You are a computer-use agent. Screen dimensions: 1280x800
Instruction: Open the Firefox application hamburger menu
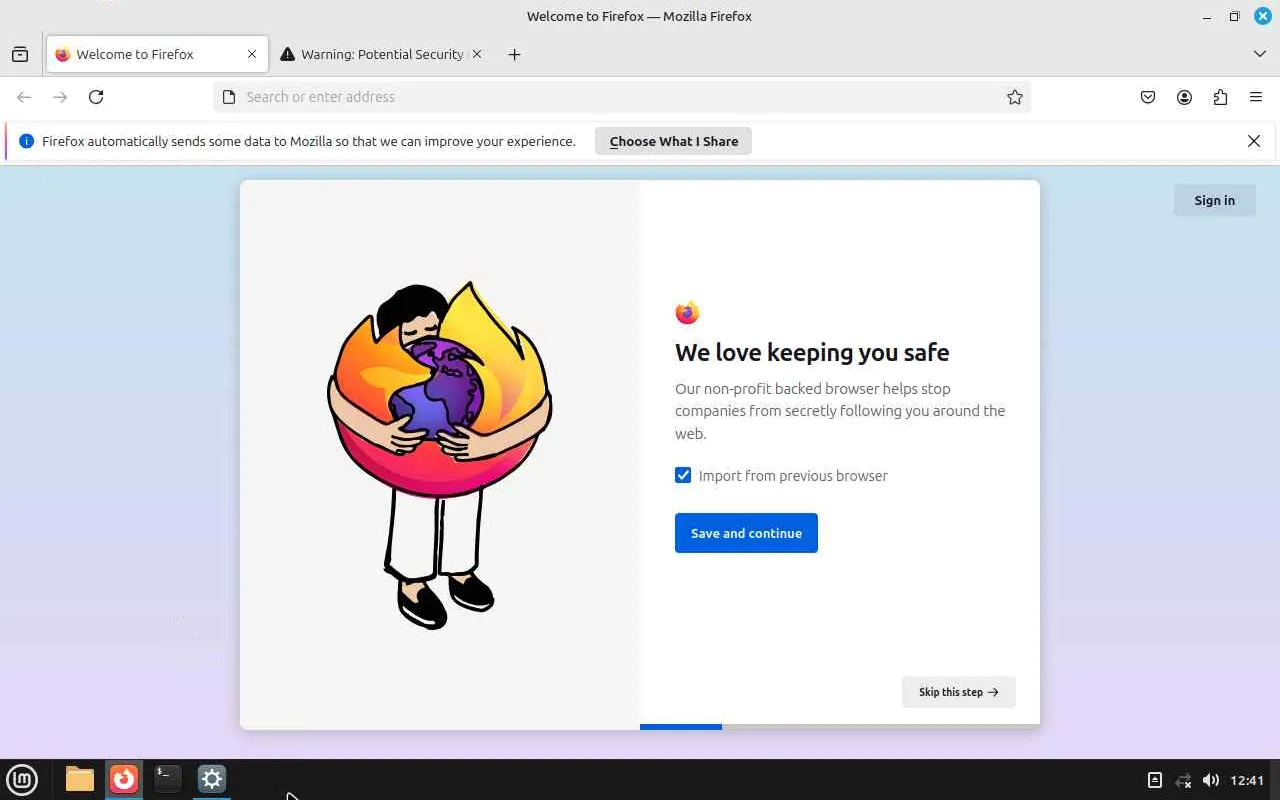(1256, 97)
